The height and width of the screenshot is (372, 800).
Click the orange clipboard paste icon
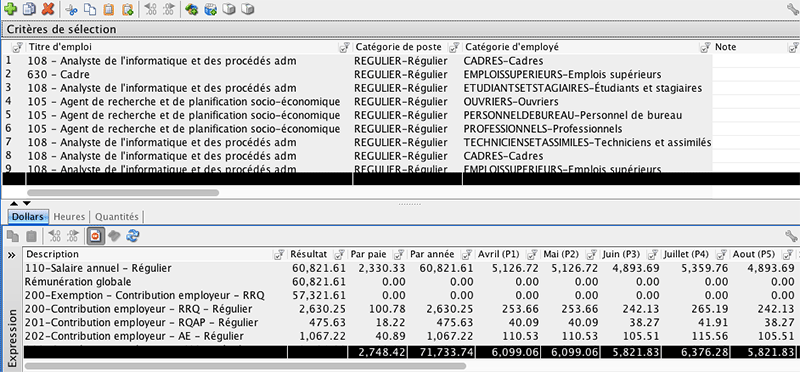[108, 9]
